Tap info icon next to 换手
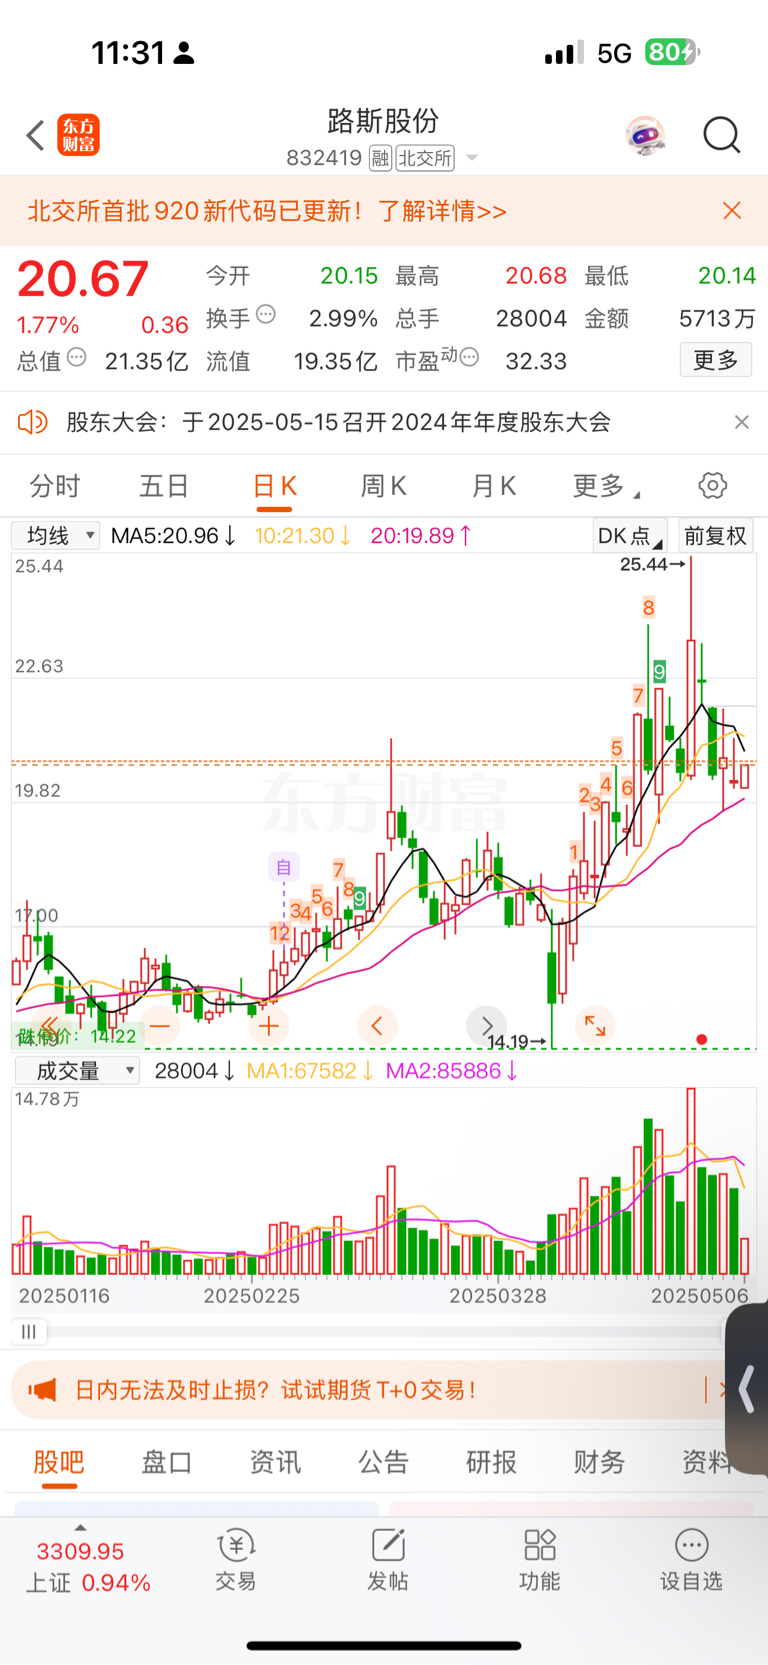This screenshot has width=768, height=1665. click(x=266, y=314)
